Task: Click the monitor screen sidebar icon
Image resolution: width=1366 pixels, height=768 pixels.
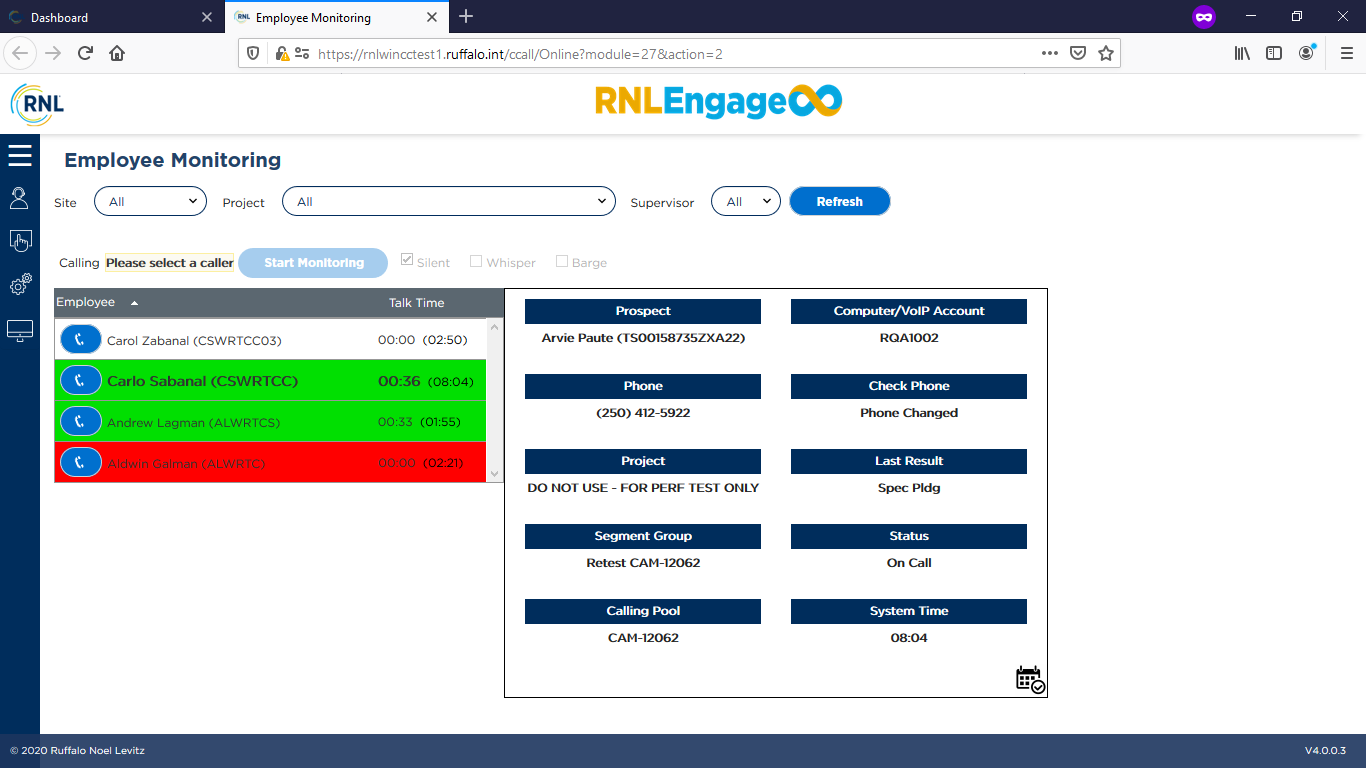Action: 20,331
